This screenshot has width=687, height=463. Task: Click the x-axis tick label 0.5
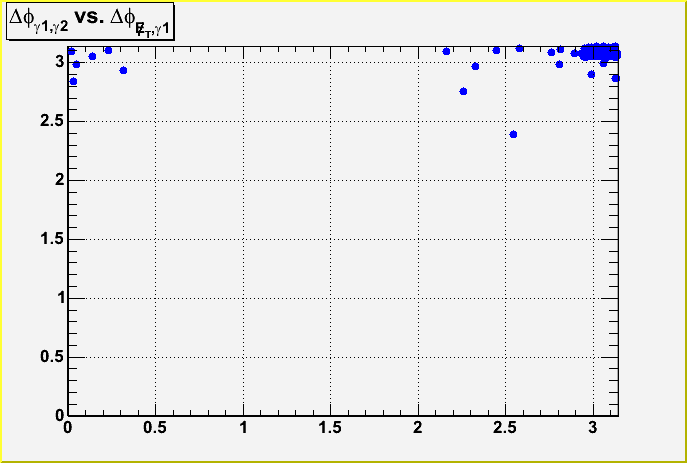(155, 429)
